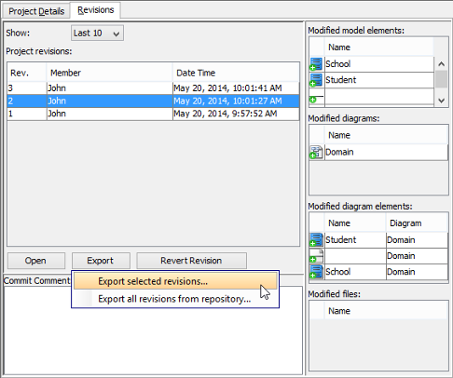Screen dimensions: 453x378
Task: Choose Export selected revisions...
Action: pyautogui.click(x=175, y=281)
